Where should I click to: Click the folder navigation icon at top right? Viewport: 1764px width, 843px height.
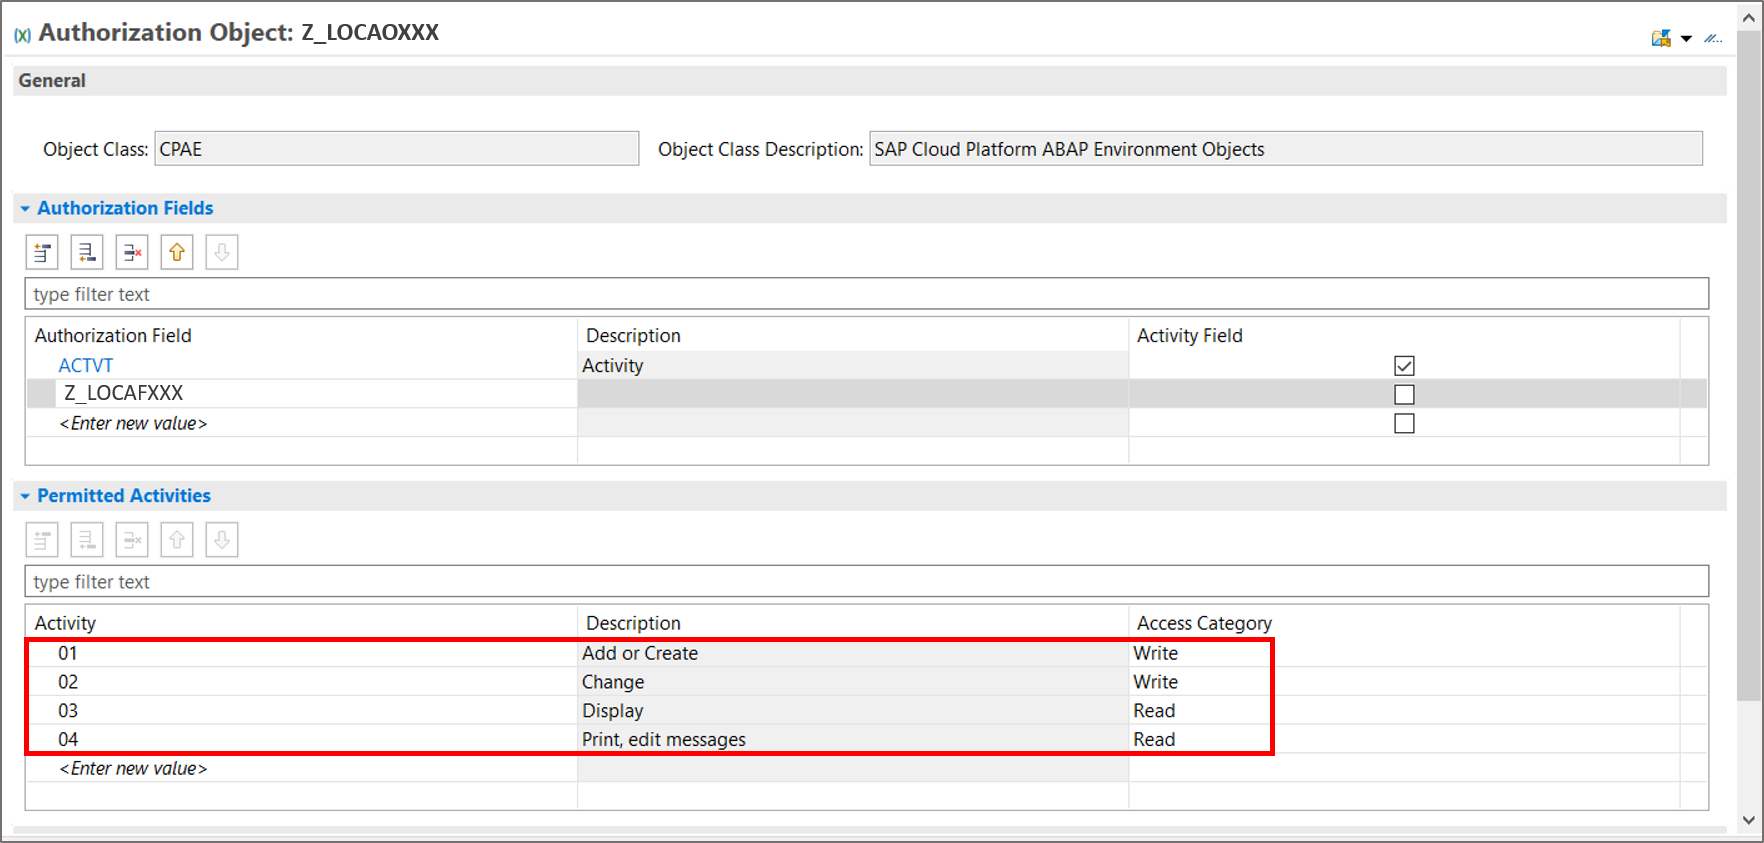[x=1661, y=38]
